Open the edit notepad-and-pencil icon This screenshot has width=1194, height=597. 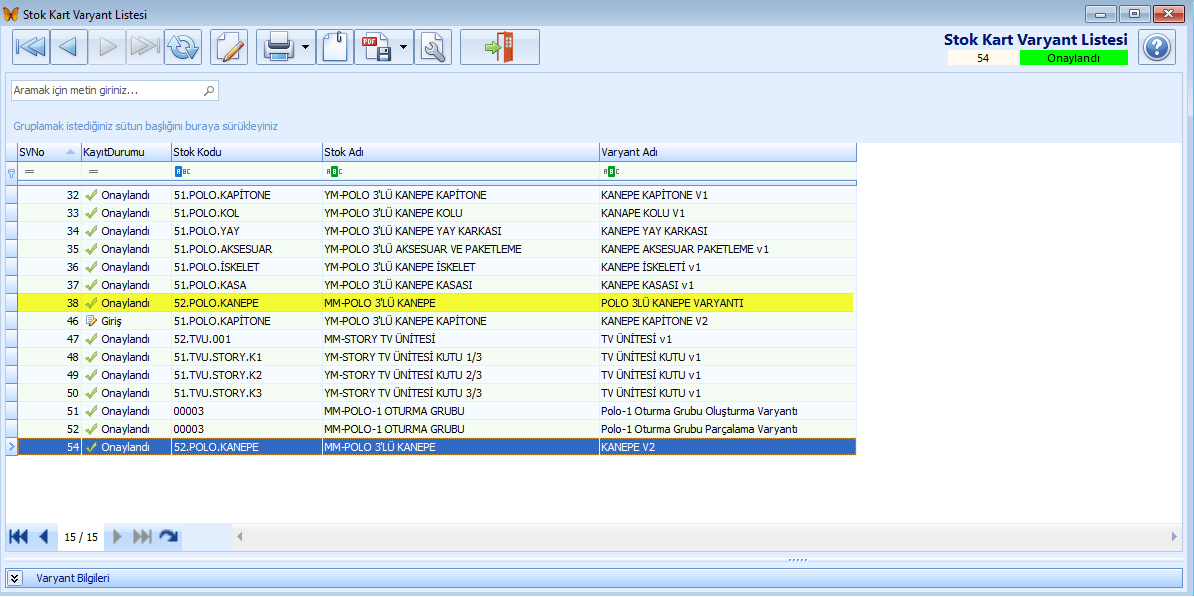point(229,47)
